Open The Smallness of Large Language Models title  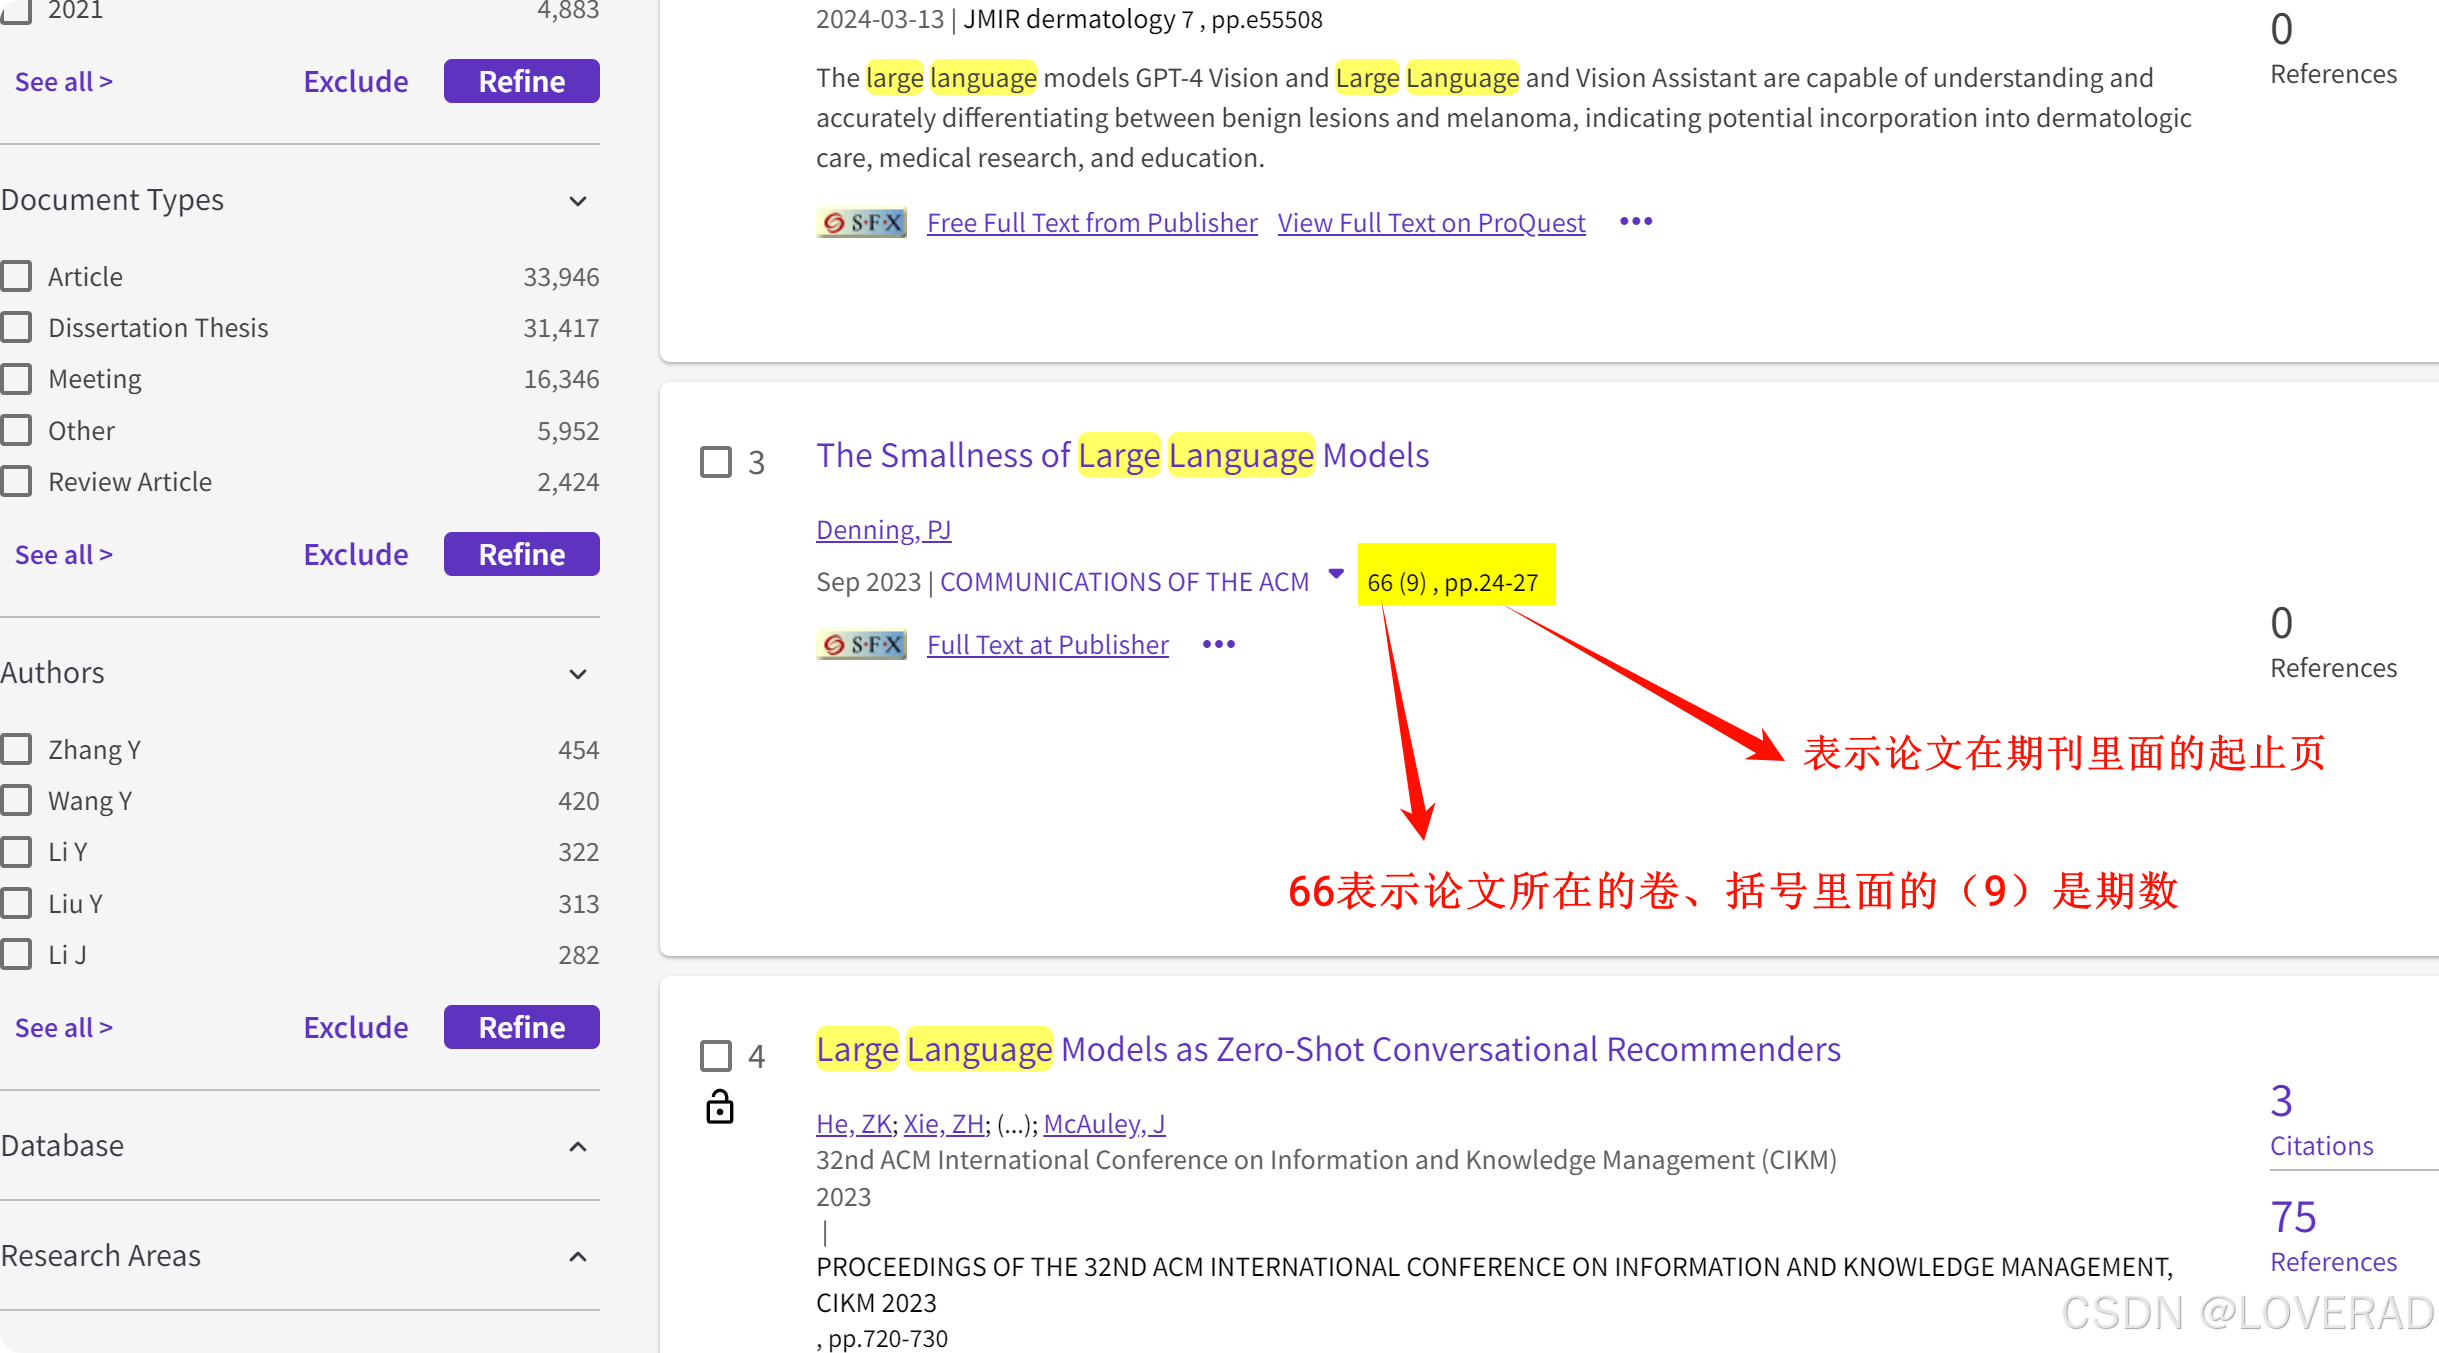pos(1122,455)
